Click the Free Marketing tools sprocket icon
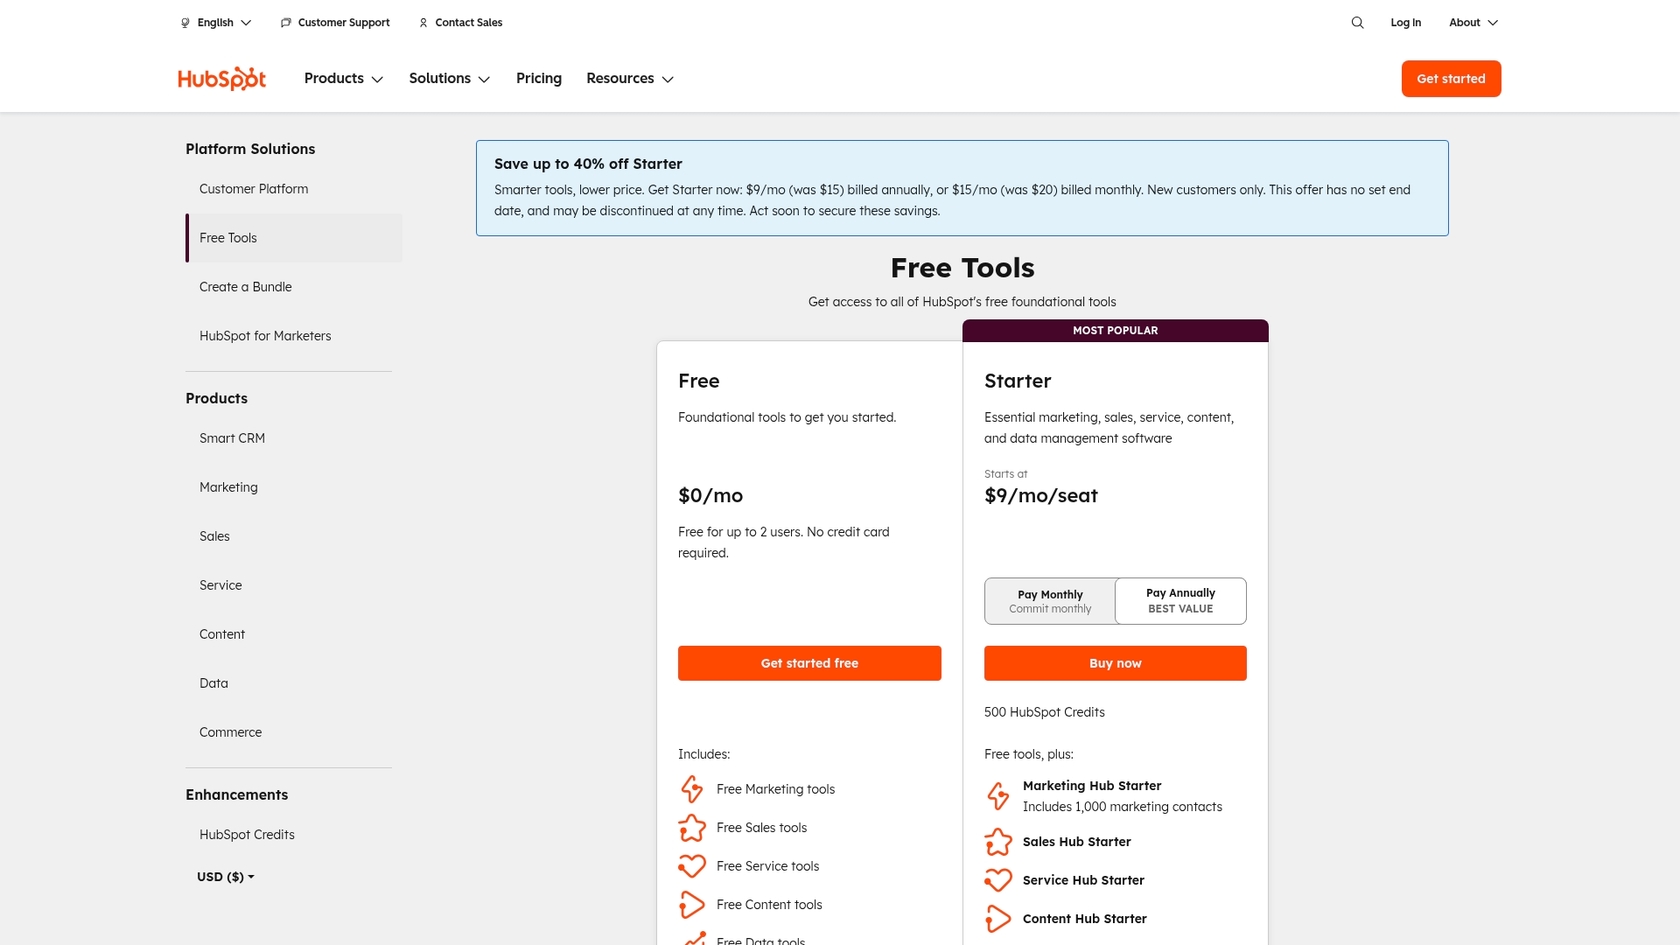 pyautogui.click(x=692, y=789)
